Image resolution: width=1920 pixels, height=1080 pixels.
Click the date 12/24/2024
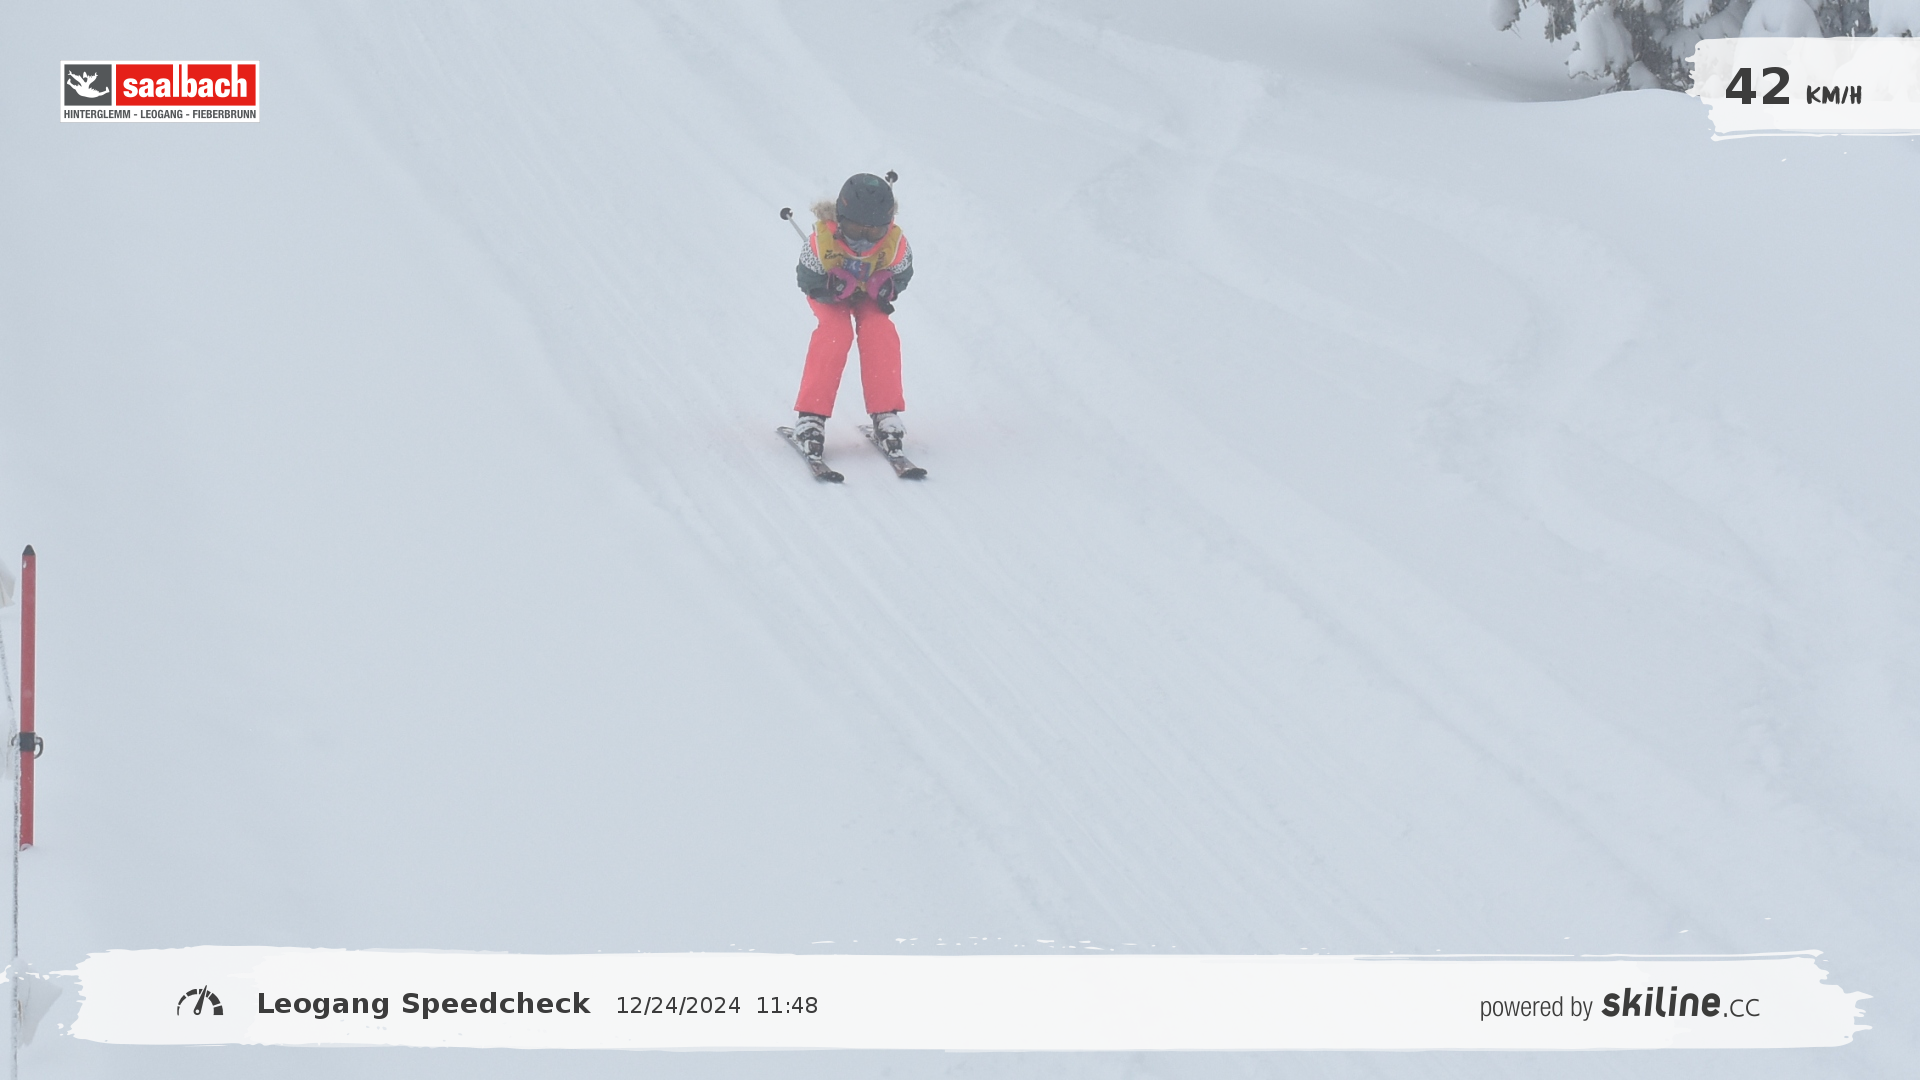(x=678, y=1006)
